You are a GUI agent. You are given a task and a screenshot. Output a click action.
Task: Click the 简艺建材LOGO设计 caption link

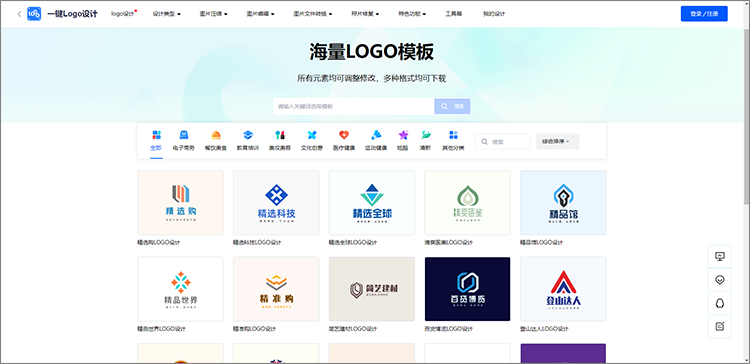tap(353, 329)
